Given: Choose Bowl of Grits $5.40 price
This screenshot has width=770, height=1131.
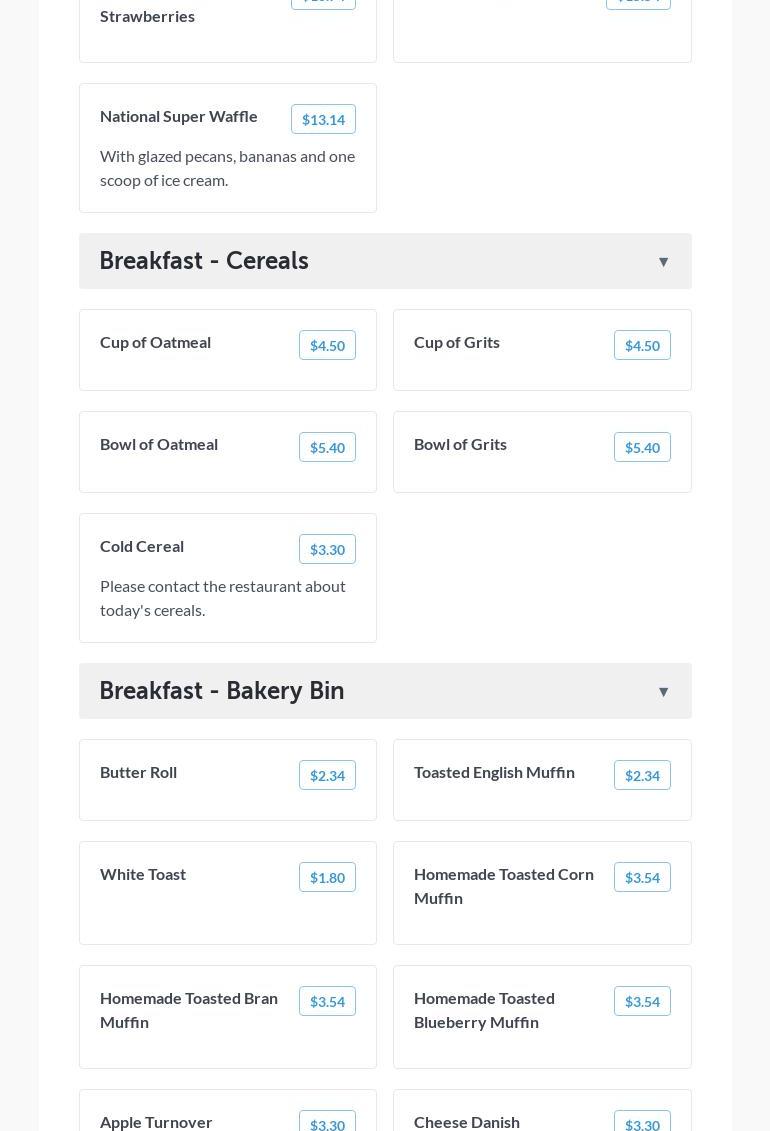Looking at the screenshot, I should tap(642, 447).
